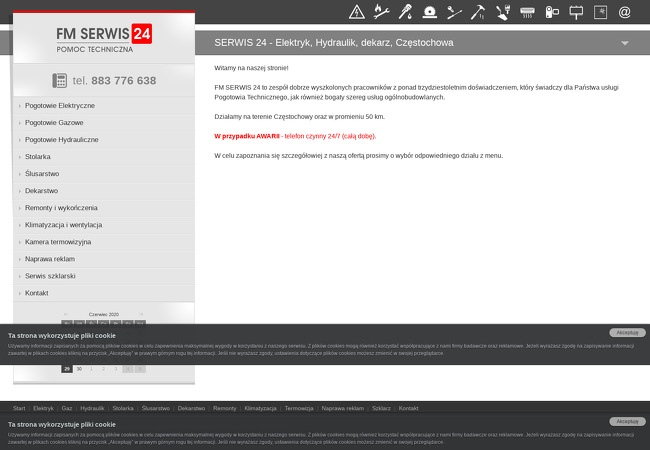The image size is (650, 450).
Task: Select Pogotowie Hydrauliczne sidebar item
Action: (x=104, y=140)
